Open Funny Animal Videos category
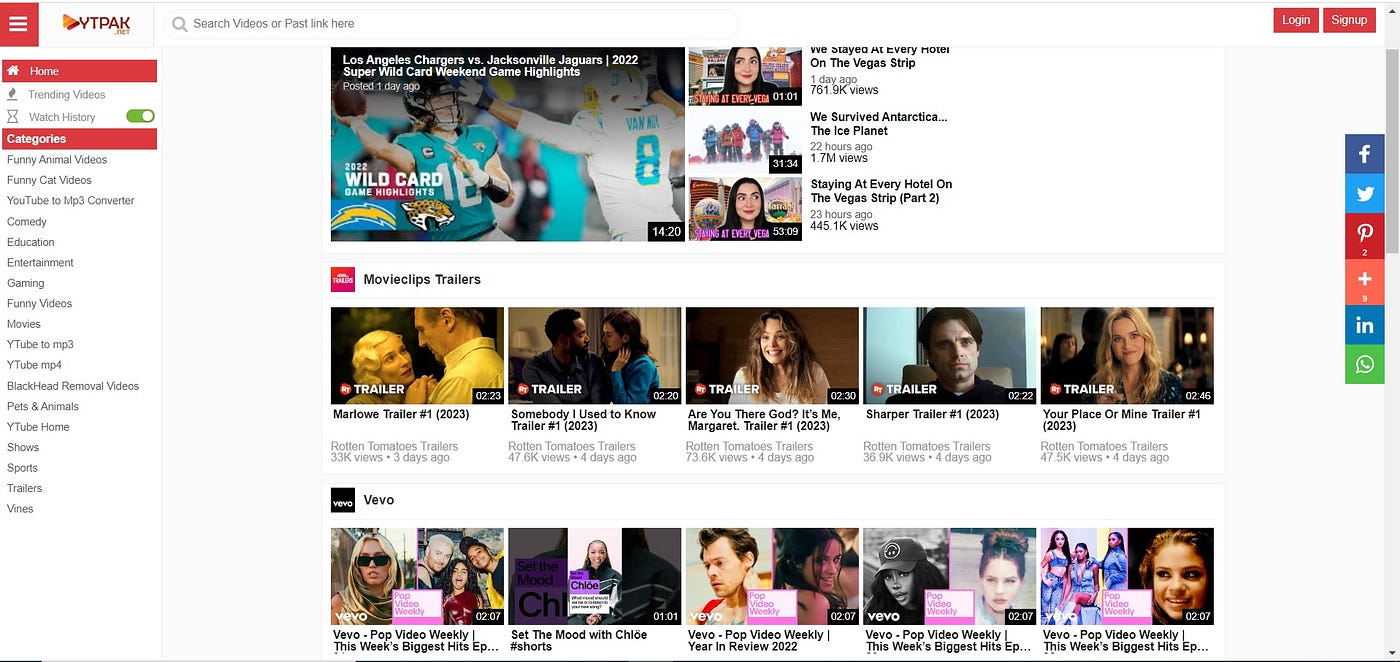Image resolution: width=1400 pixels, height=662 pixels. [57, 159]
